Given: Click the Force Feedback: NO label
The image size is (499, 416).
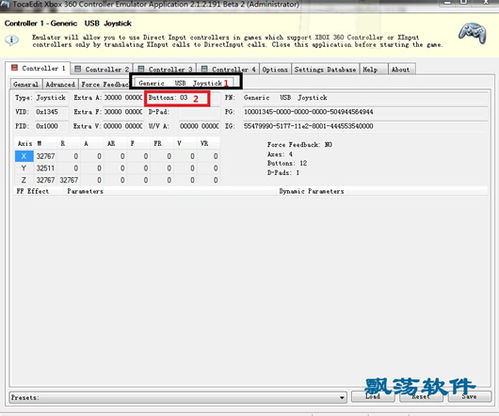Looking at the screenshot, I should (299, 145).
